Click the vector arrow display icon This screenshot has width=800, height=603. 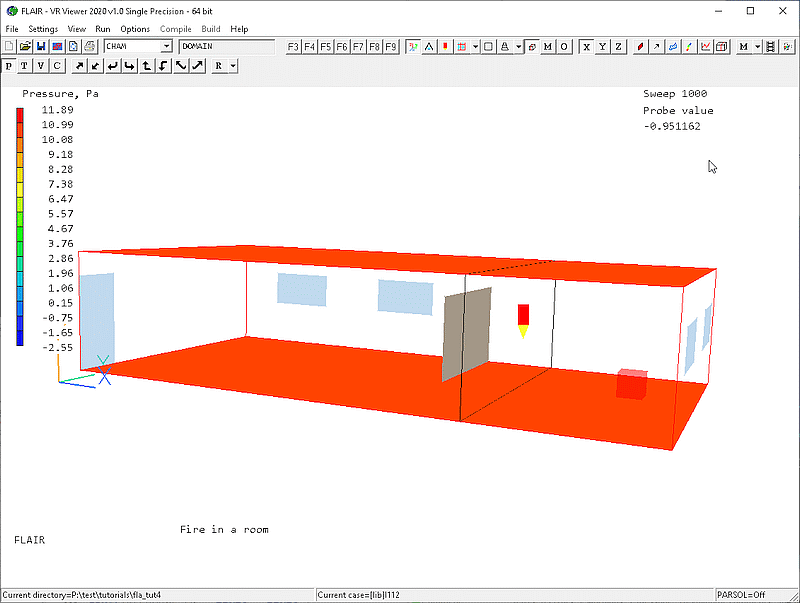tap(655, 47)
